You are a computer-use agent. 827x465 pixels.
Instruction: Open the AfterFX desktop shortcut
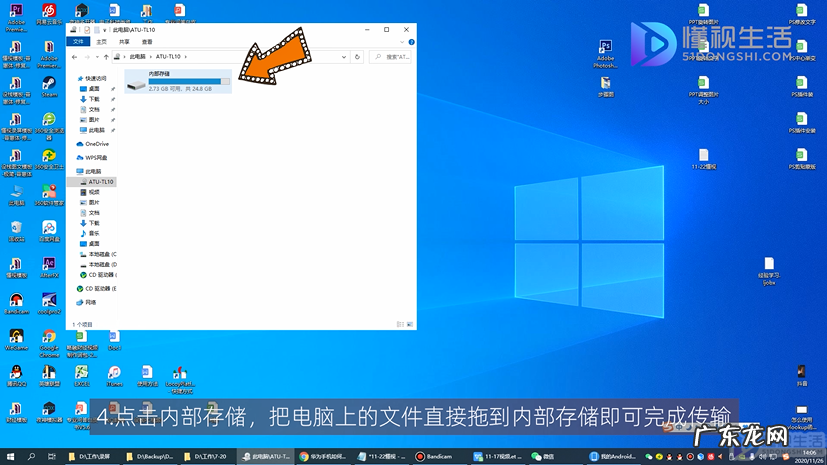pyautogui.click(x=49, y=267)
